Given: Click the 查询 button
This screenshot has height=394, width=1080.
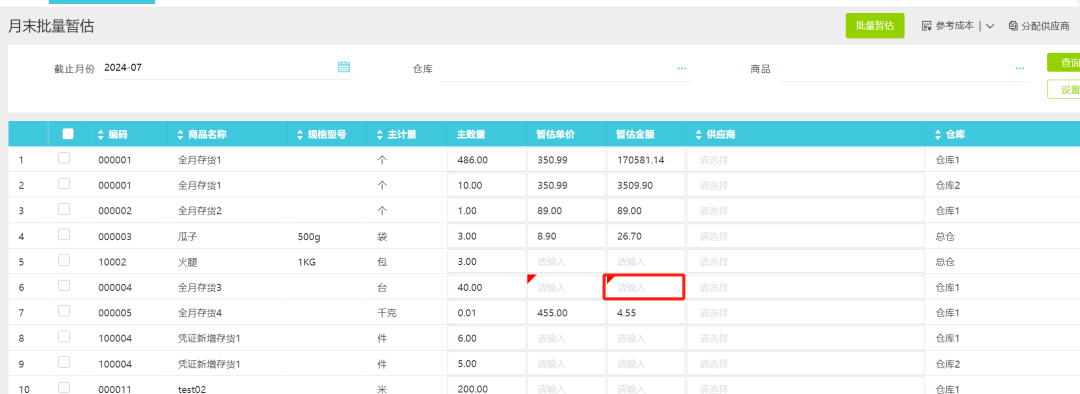Looking at the screenshot, I should (x=1064, y=63).
